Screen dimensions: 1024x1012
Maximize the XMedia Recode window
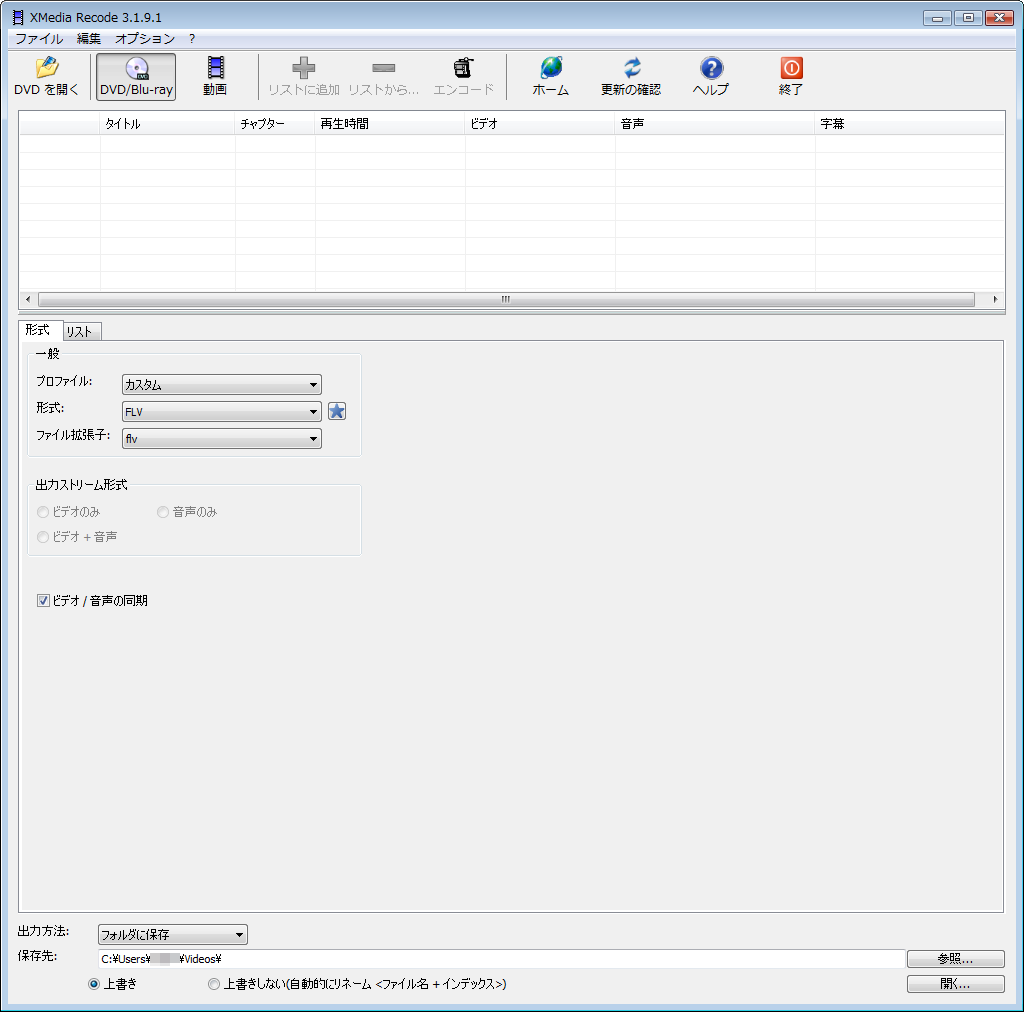pyautogui.click(x=968, y=18)
